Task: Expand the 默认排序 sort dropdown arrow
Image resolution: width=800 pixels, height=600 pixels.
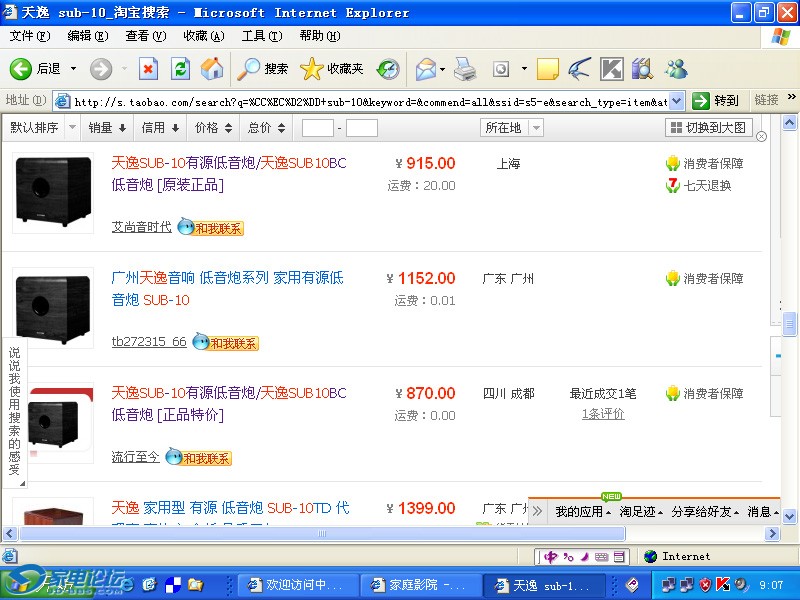Action: pos(72,128)
